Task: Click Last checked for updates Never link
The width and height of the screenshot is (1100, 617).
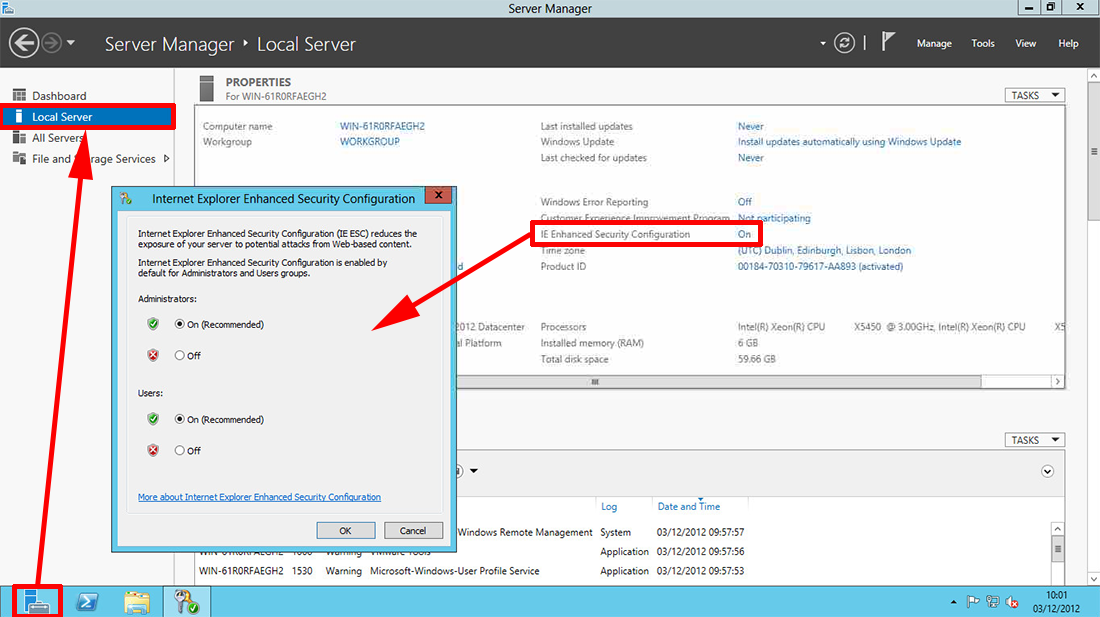Action: click(x=751, y=158)
